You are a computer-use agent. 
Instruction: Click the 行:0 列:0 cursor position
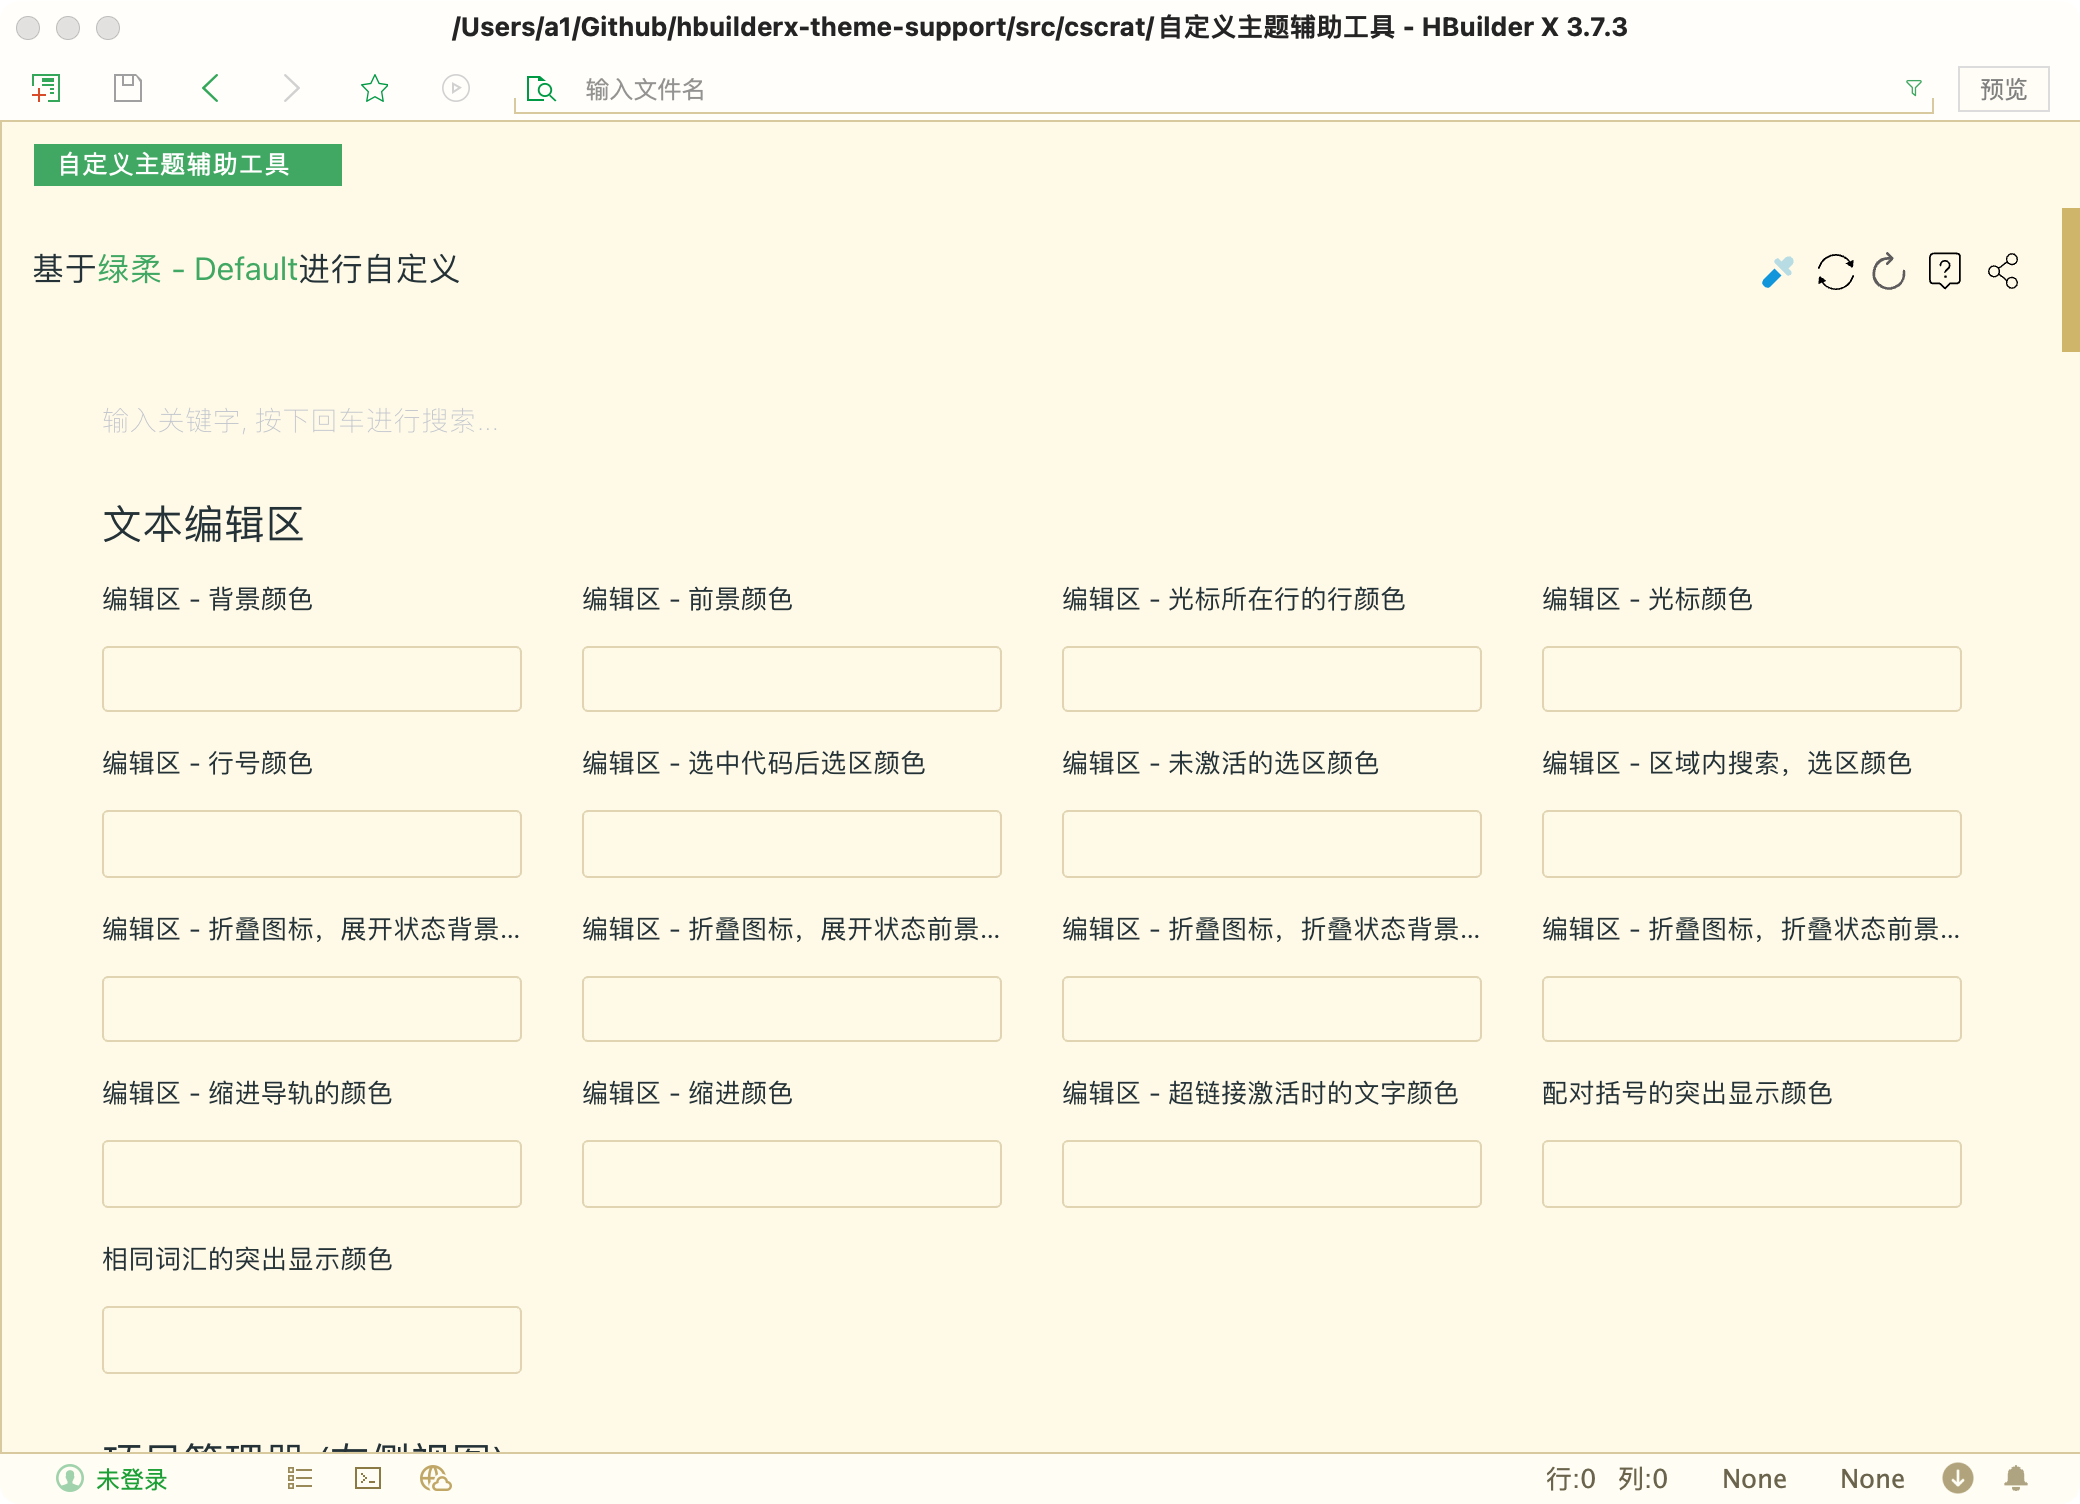click(x=1607, y=1479)
